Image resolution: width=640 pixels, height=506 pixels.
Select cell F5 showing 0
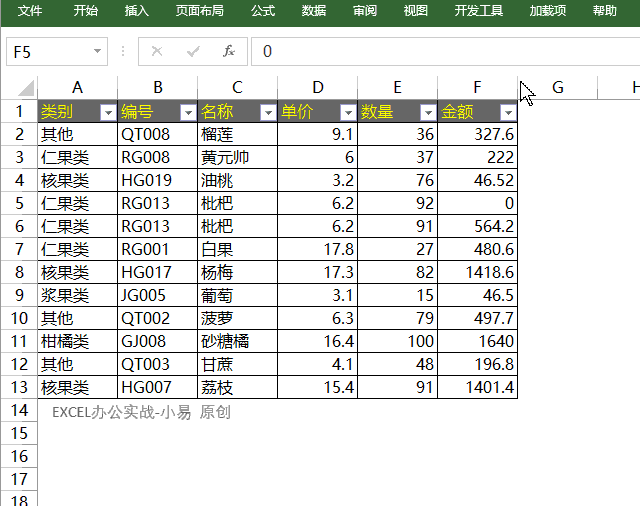point(478,203)
